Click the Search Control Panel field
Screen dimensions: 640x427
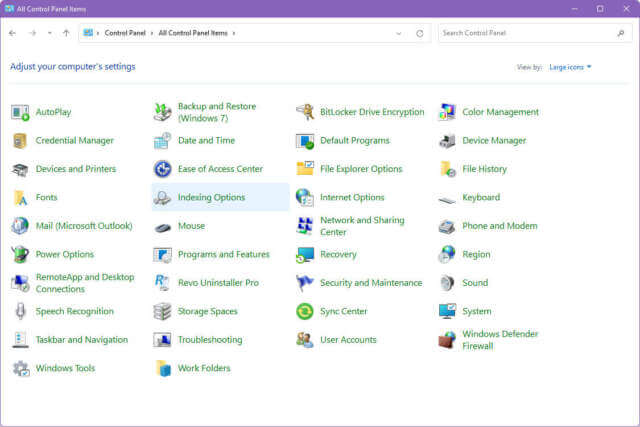[x=535, y=33]
